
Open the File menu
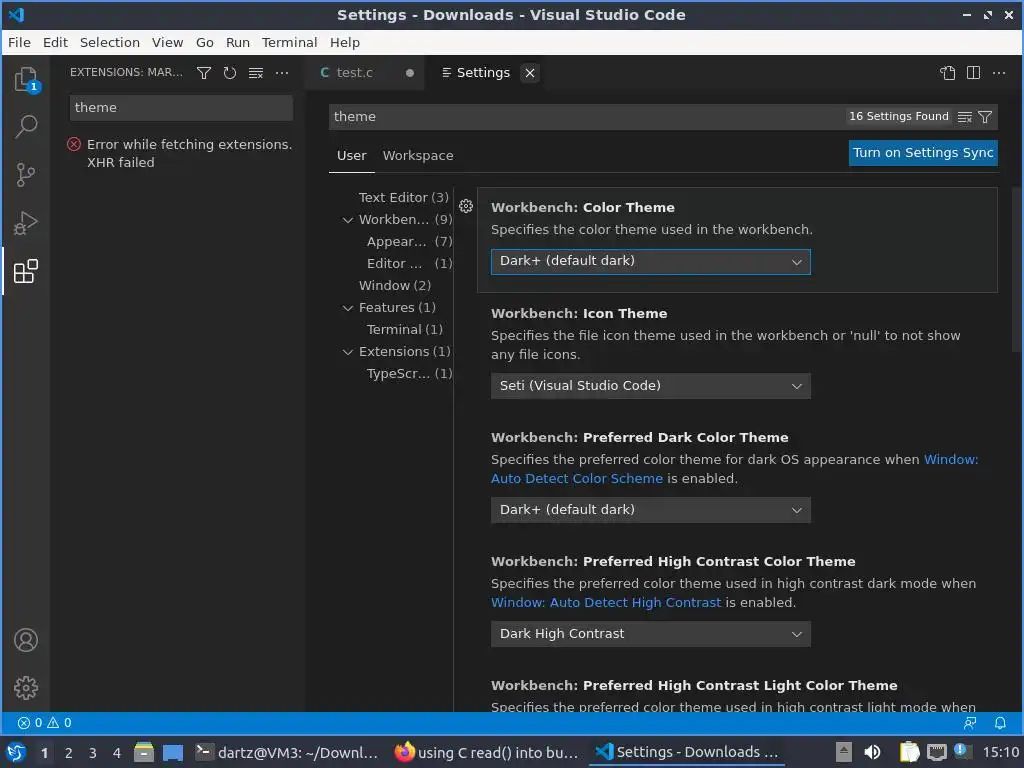tap(19, 42)
